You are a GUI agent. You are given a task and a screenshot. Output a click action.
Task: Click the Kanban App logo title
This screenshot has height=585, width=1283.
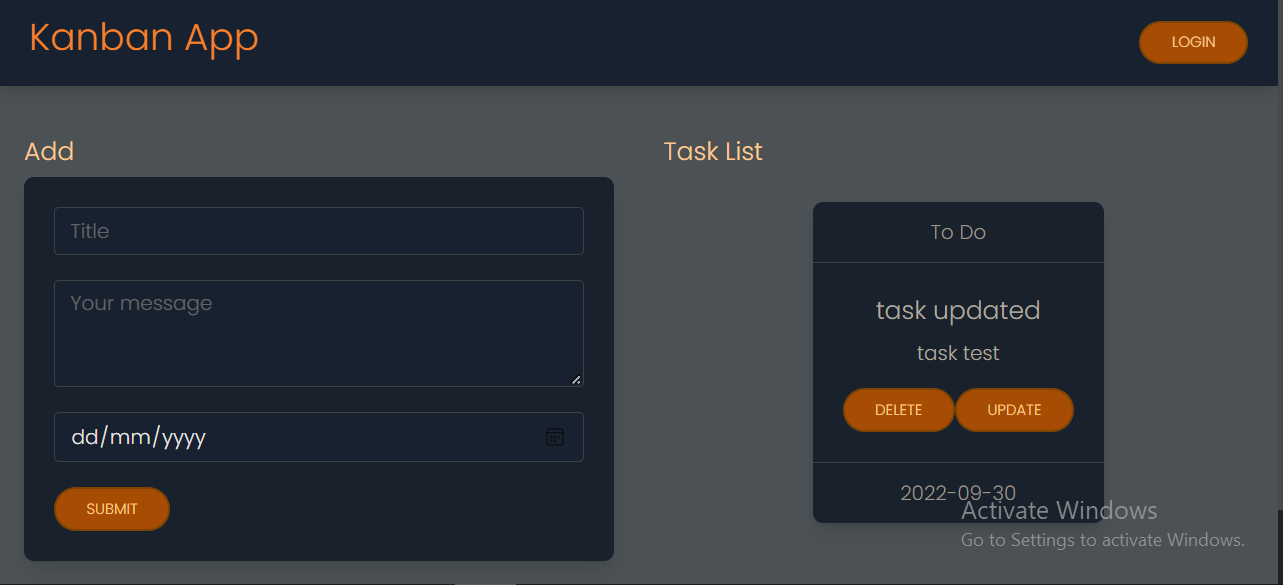(144, 38)
